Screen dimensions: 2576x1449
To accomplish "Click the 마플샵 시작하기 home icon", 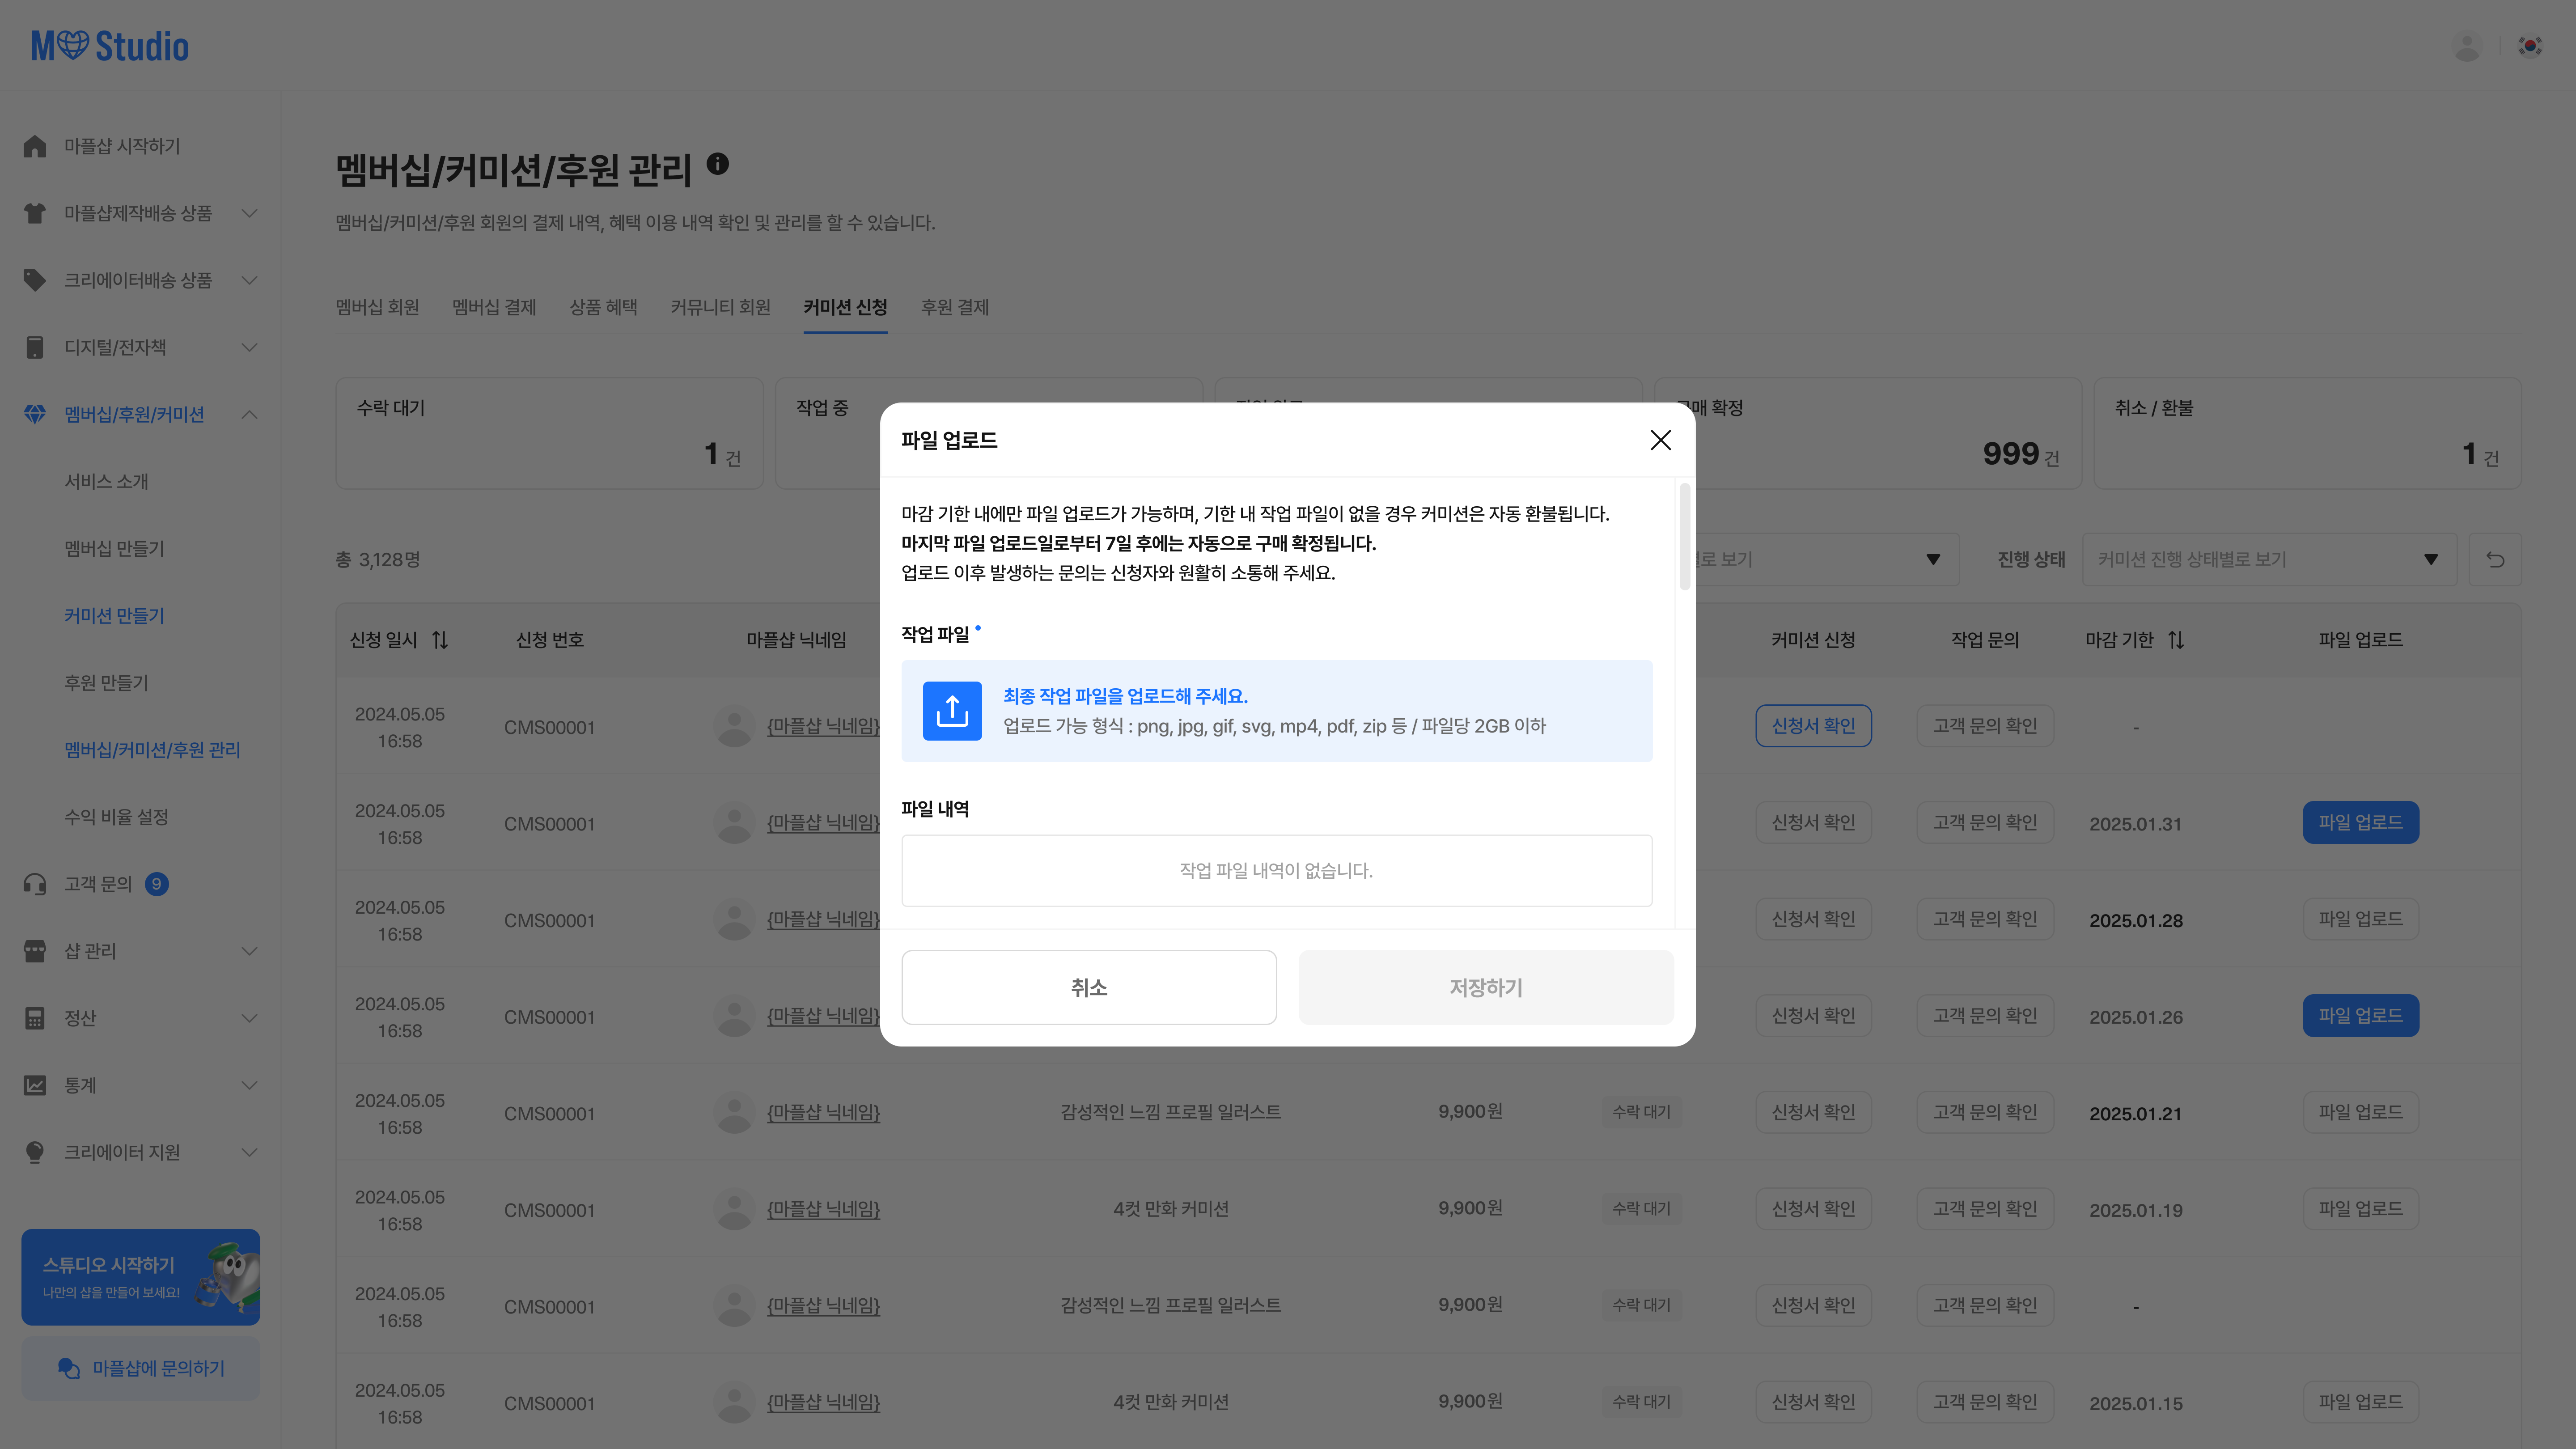I will (x=35, y=146).
